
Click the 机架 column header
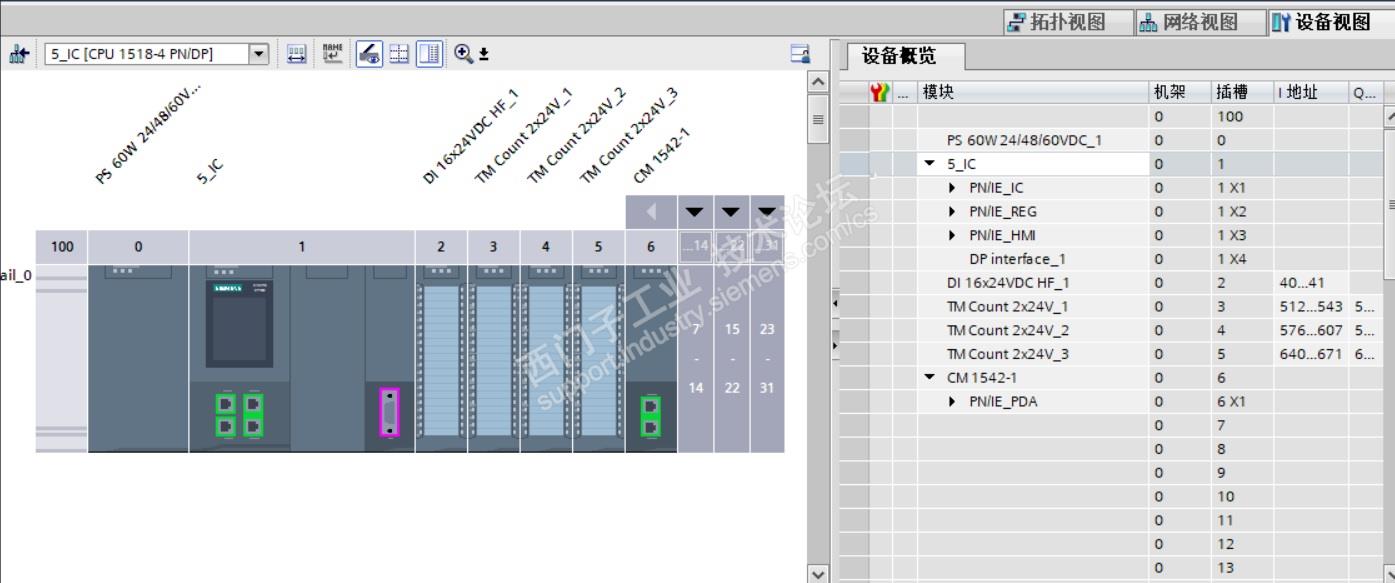point(1180,92)
